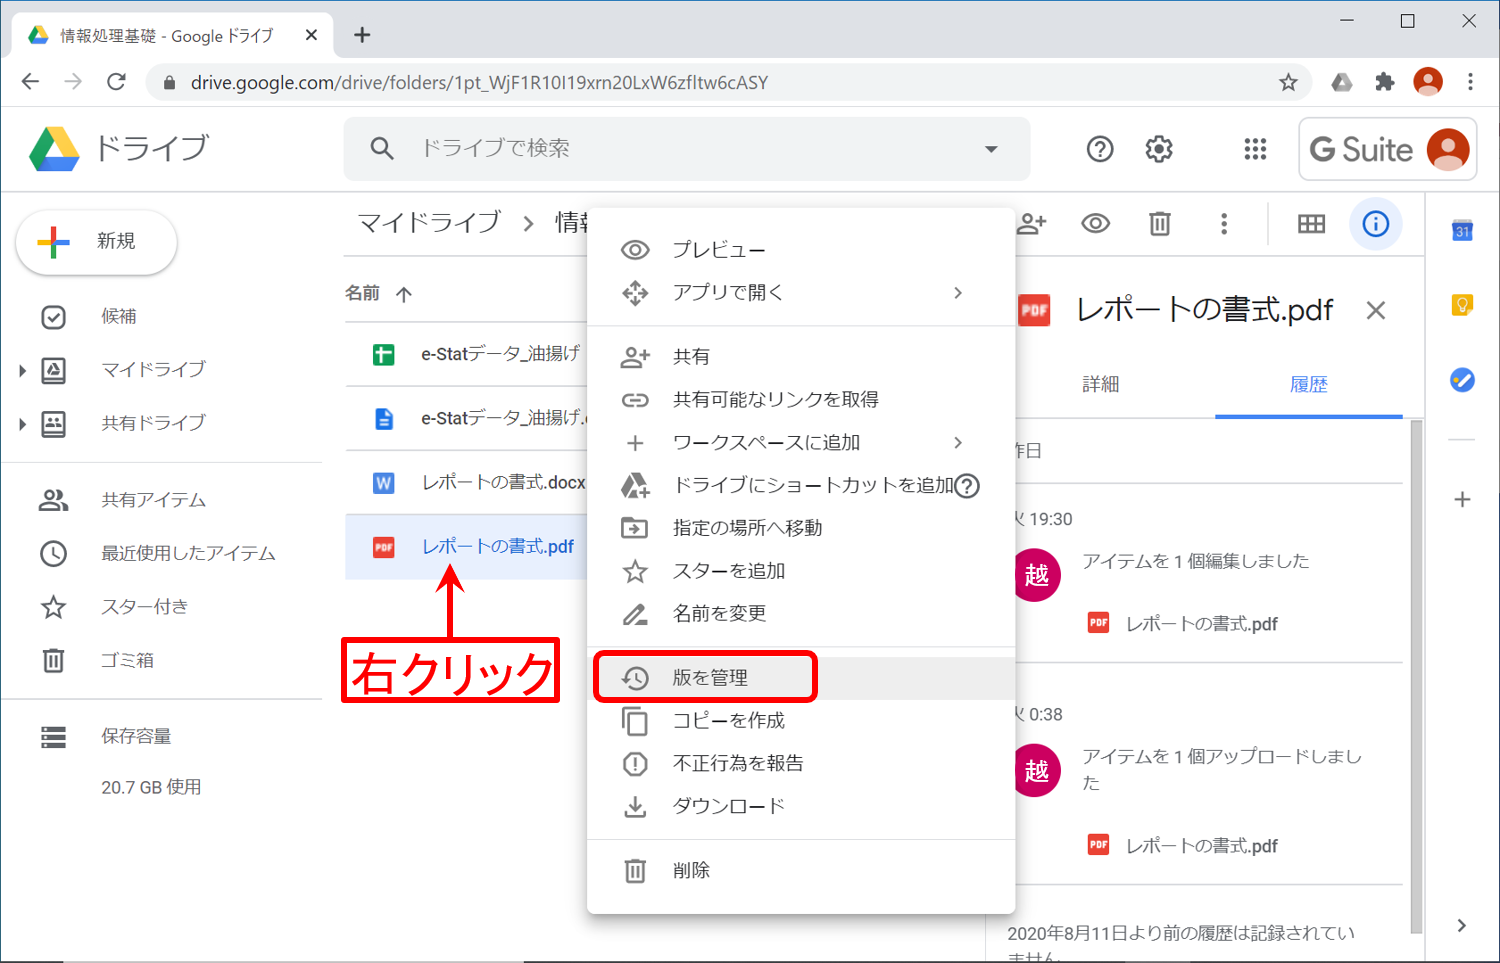Close the 情報処理基礎 browser tab
Screen dimensions: 1500x963
[x=311, y=35]
